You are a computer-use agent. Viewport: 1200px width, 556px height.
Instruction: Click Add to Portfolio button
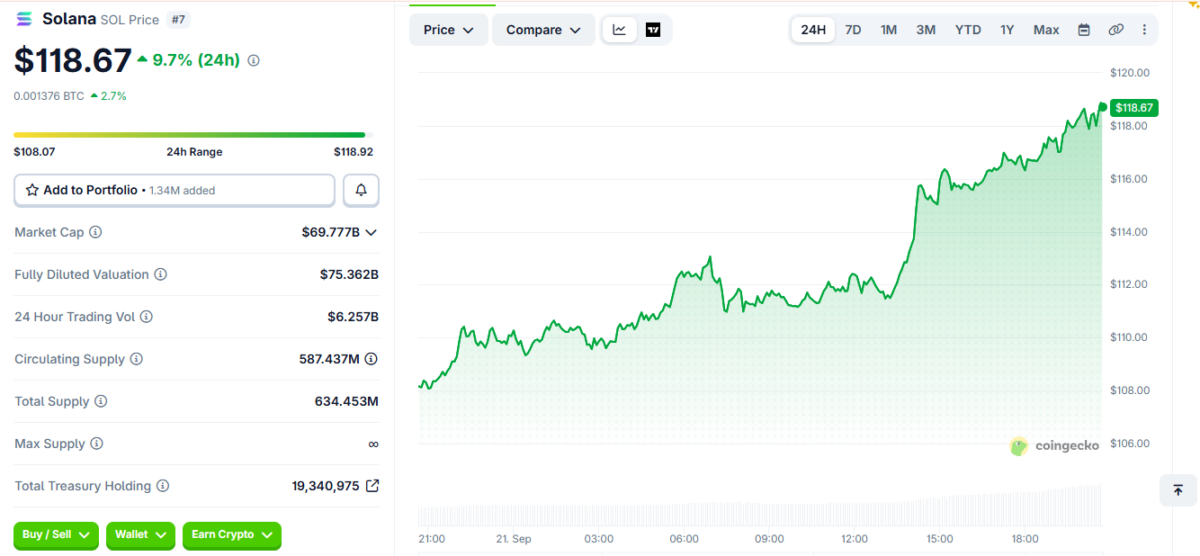pyautogui.click(x=175, y=190)
